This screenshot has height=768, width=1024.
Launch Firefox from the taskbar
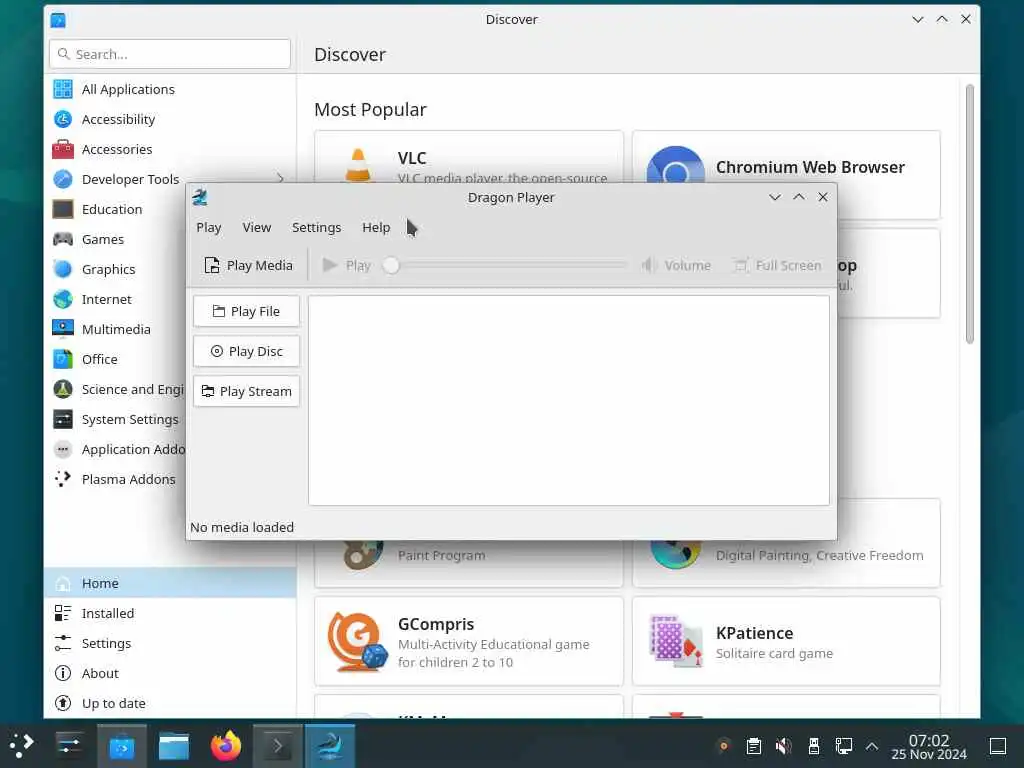pos(225,745)
